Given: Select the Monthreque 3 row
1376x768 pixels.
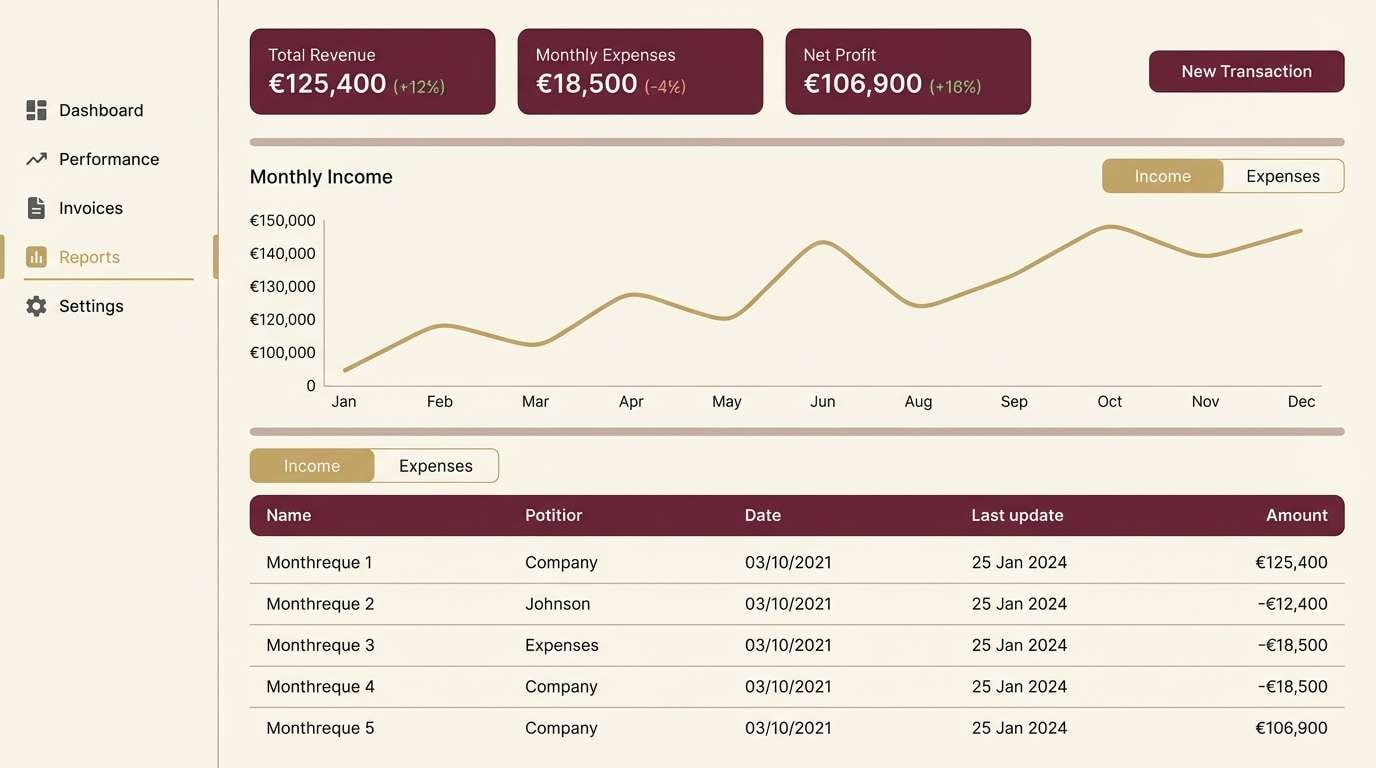Looking at the screenshot, I should (700, 645).
